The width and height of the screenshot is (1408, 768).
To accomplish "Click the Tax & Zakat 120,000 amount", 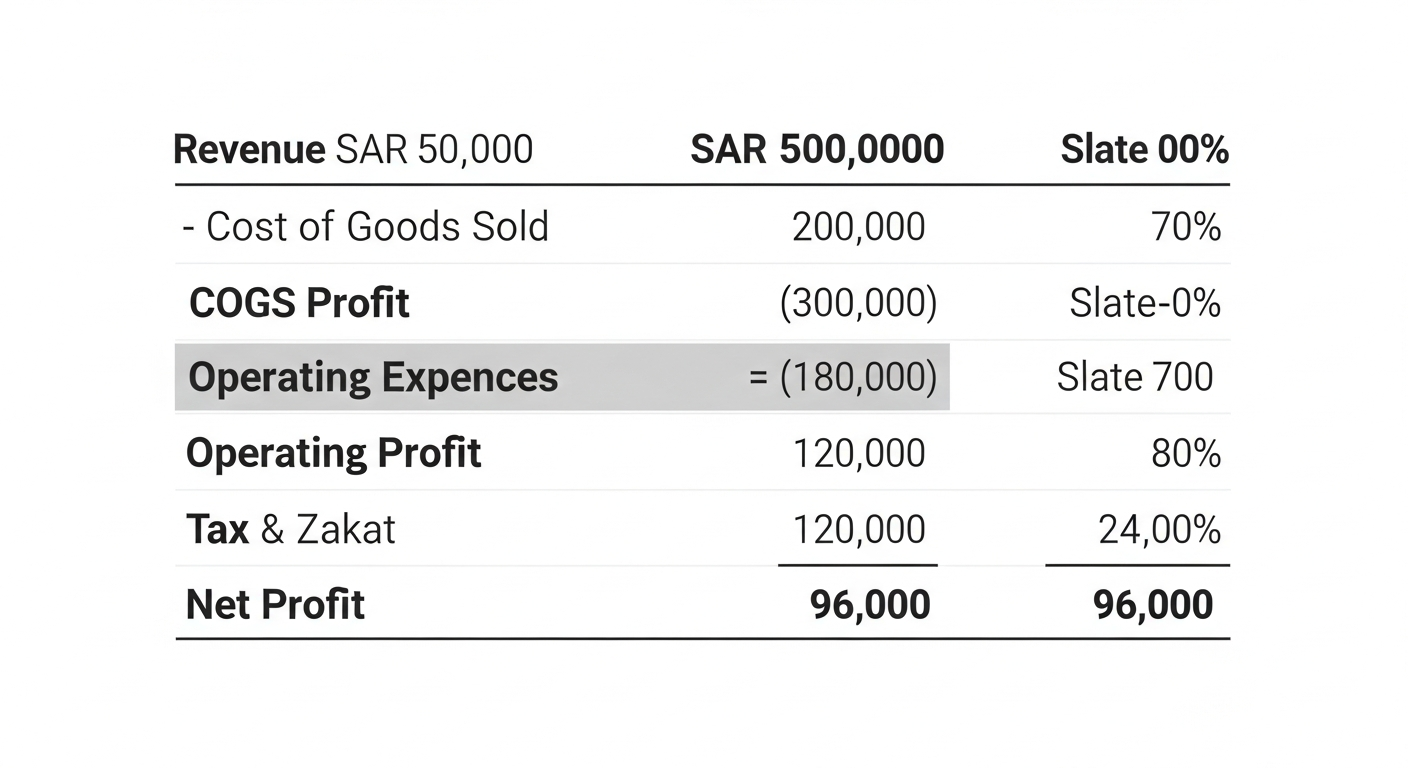I will [859, 529].
